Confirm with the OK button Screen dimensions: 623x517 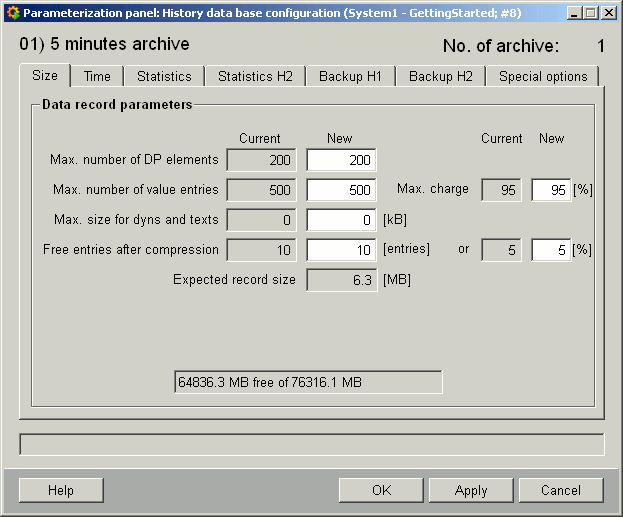pyautogui.click(x=381, y=490)
